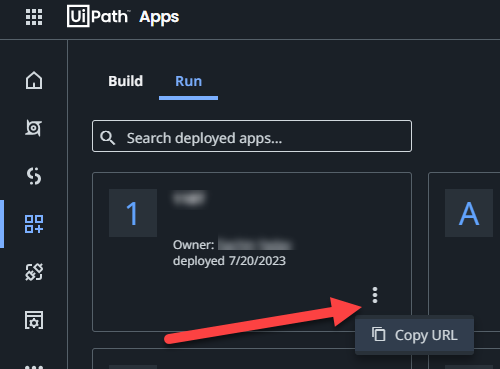500x369 pixels.
Task: Open the Admin settings sidebar icon
Action: pos(34,320)
